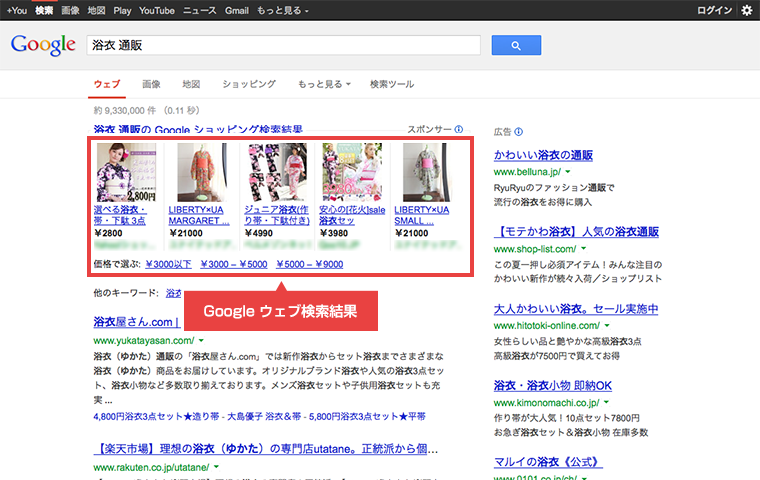Open 【楽天市場】理想の浴衣 result title

[x=266, y=449]
